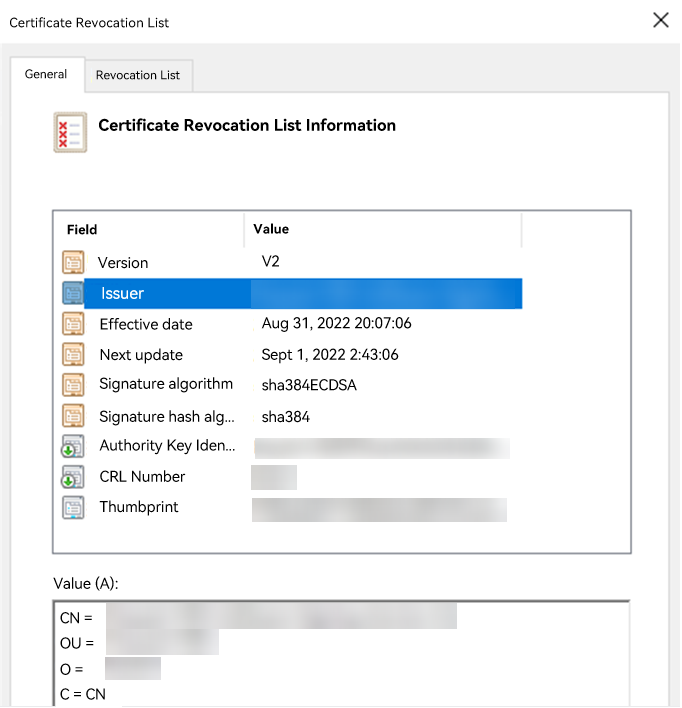Click the Signature hash algorithm icon
The image size is (682, 708).
73,416
